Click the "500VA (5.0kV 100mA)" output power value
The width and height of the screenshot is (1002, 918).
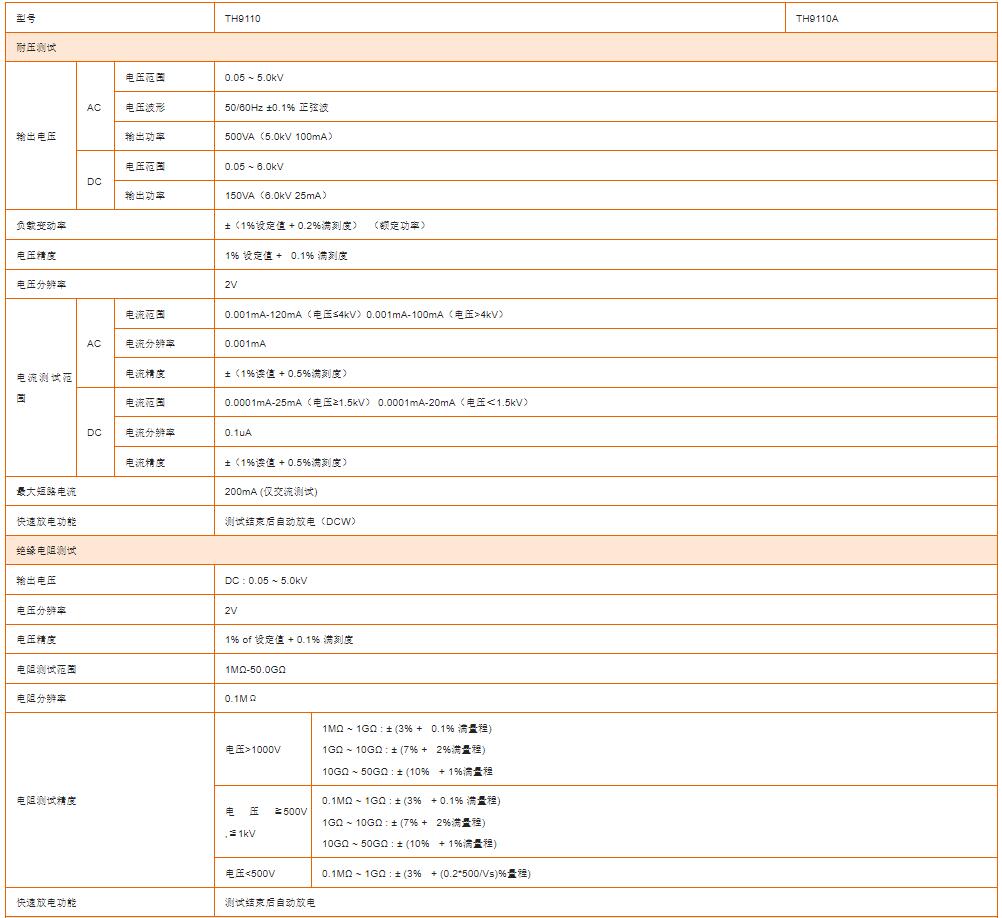279,137
